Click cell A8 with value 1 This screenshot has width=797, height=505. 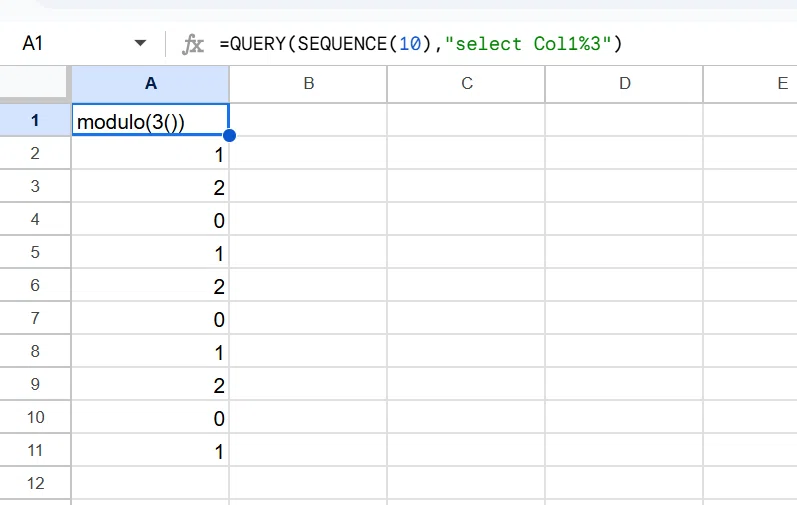pyautogui.click(x=150, y=351)
